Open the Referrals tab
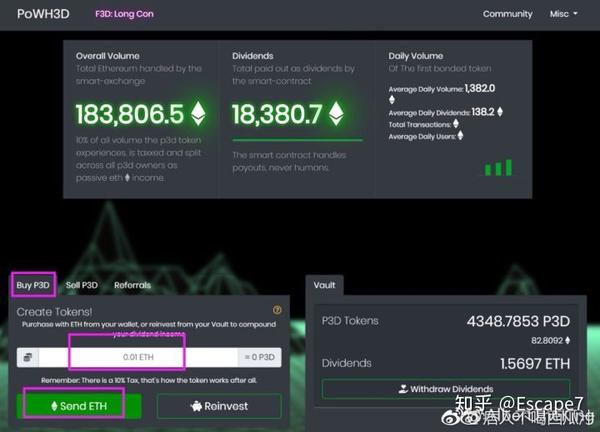 pos(132,285)
